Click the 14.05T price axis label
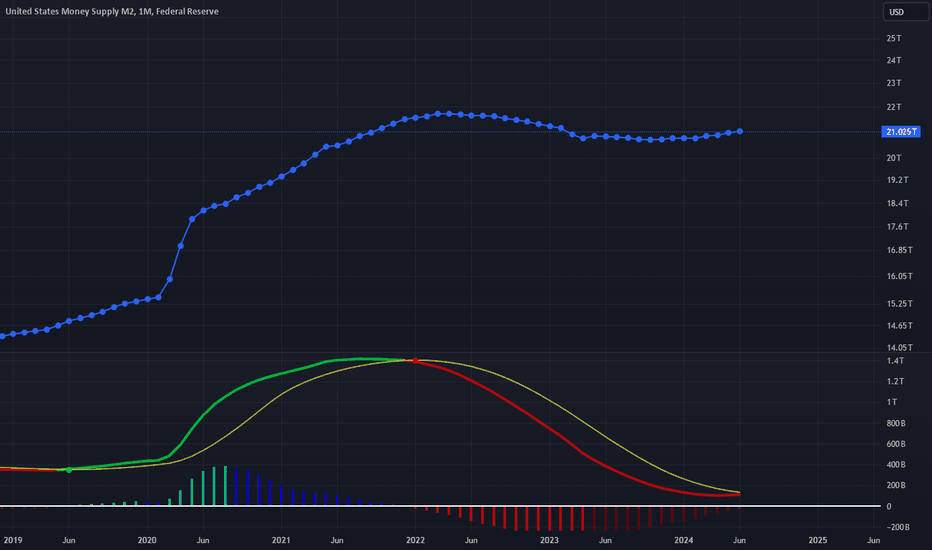 (900, 347)
